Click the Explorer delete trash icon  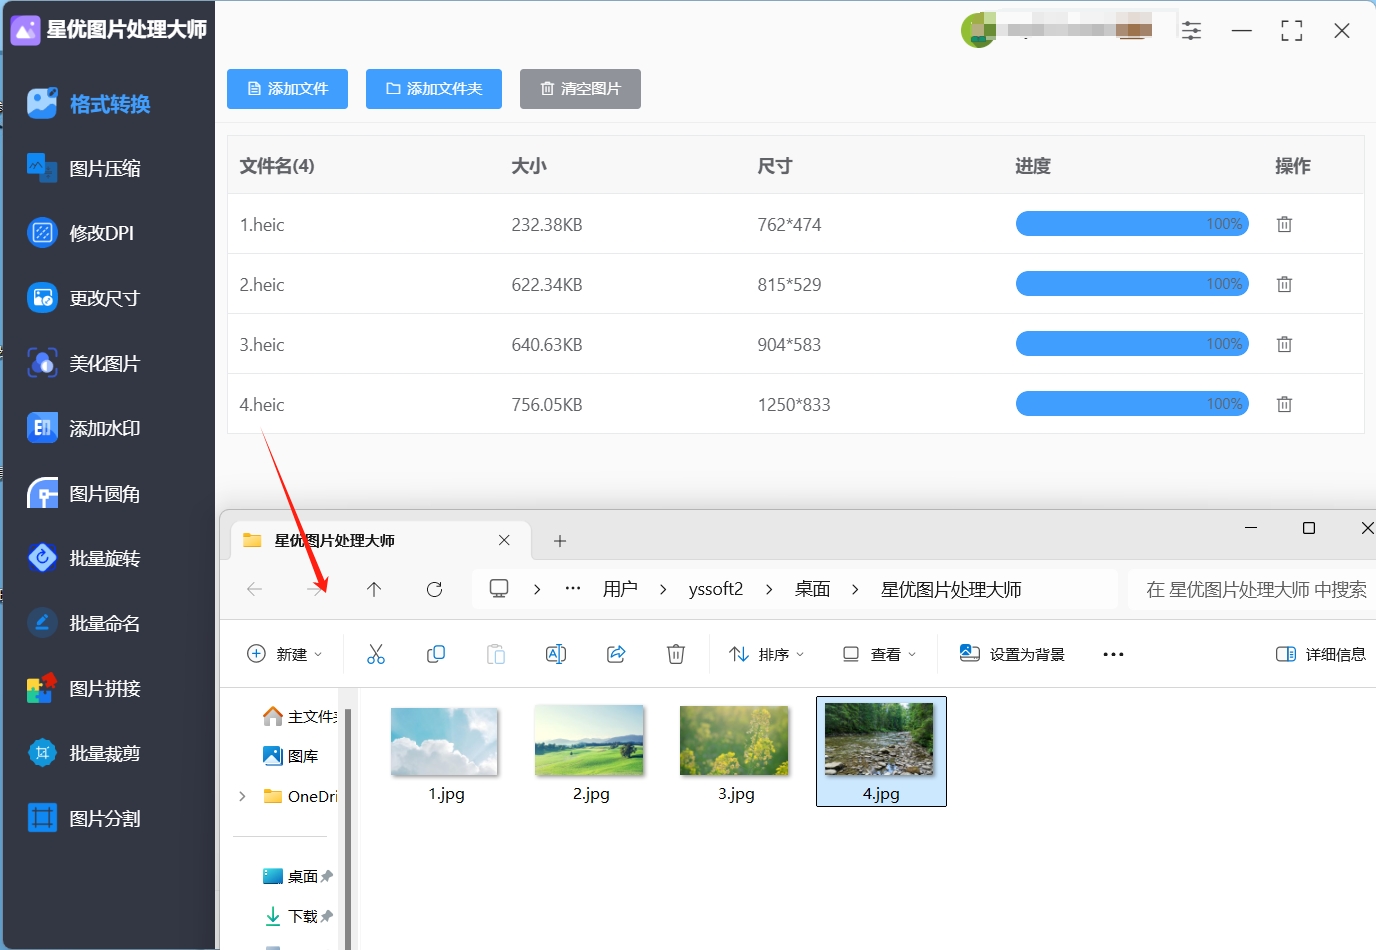coord(676,654)
